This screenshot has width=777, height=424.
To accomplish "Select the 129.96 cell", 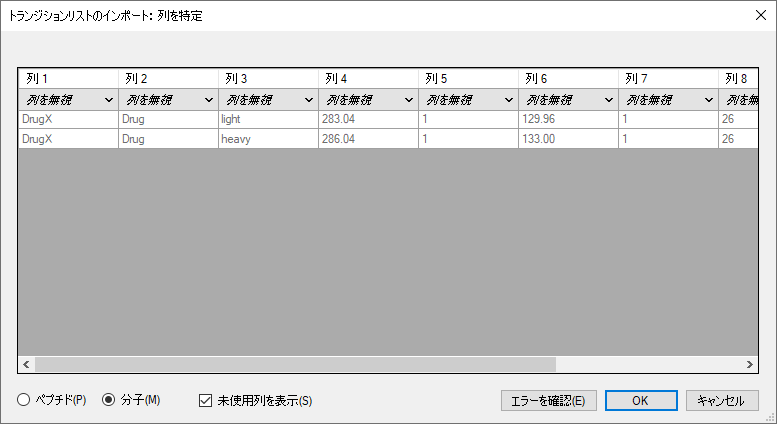I will click(x=568, y=119).
